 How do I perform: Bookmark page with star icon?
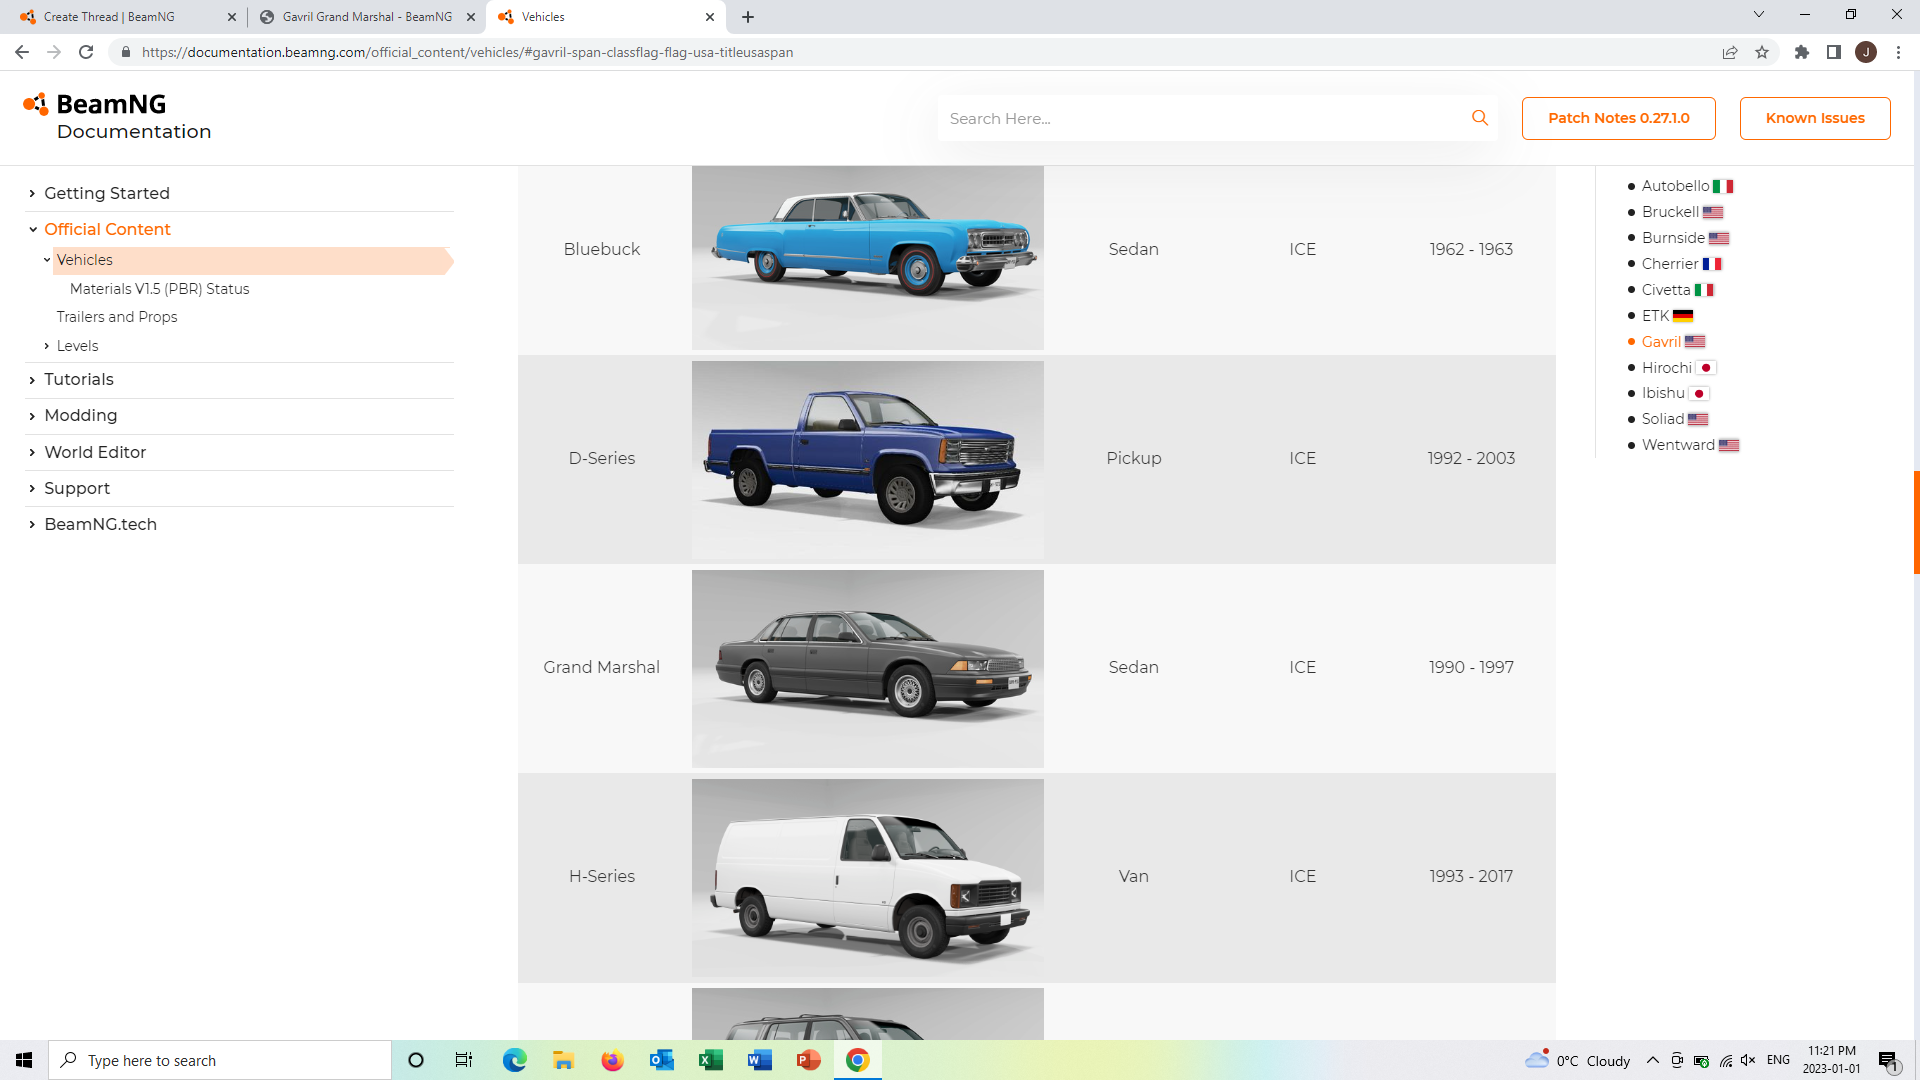pyautogui.click(x=1762, y=52)
